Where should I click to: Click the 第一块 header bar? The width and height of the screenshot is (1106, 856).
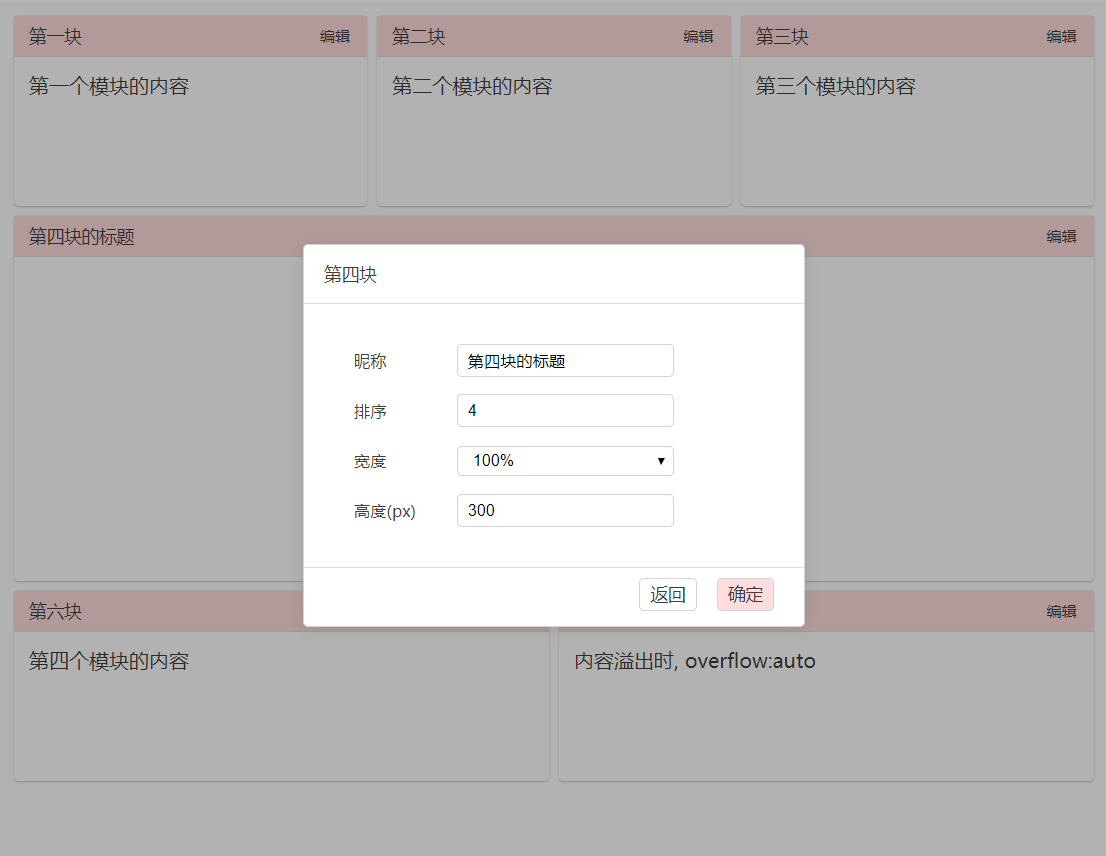[190, 36]
